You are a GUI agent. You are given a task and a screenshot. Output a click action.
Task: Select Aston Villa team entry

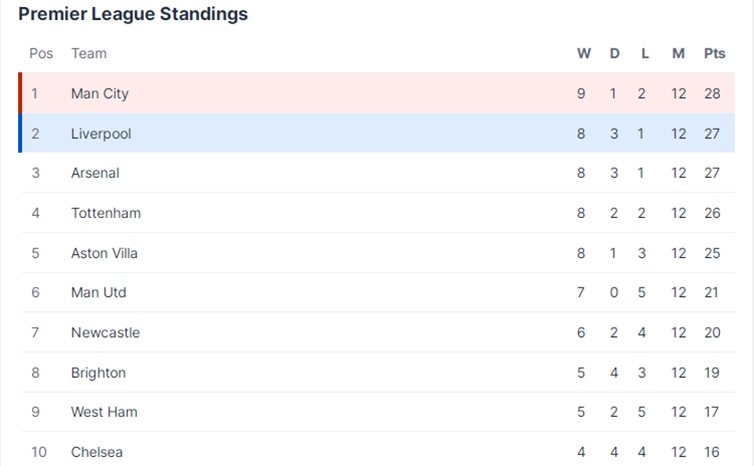tap(104, 253)
